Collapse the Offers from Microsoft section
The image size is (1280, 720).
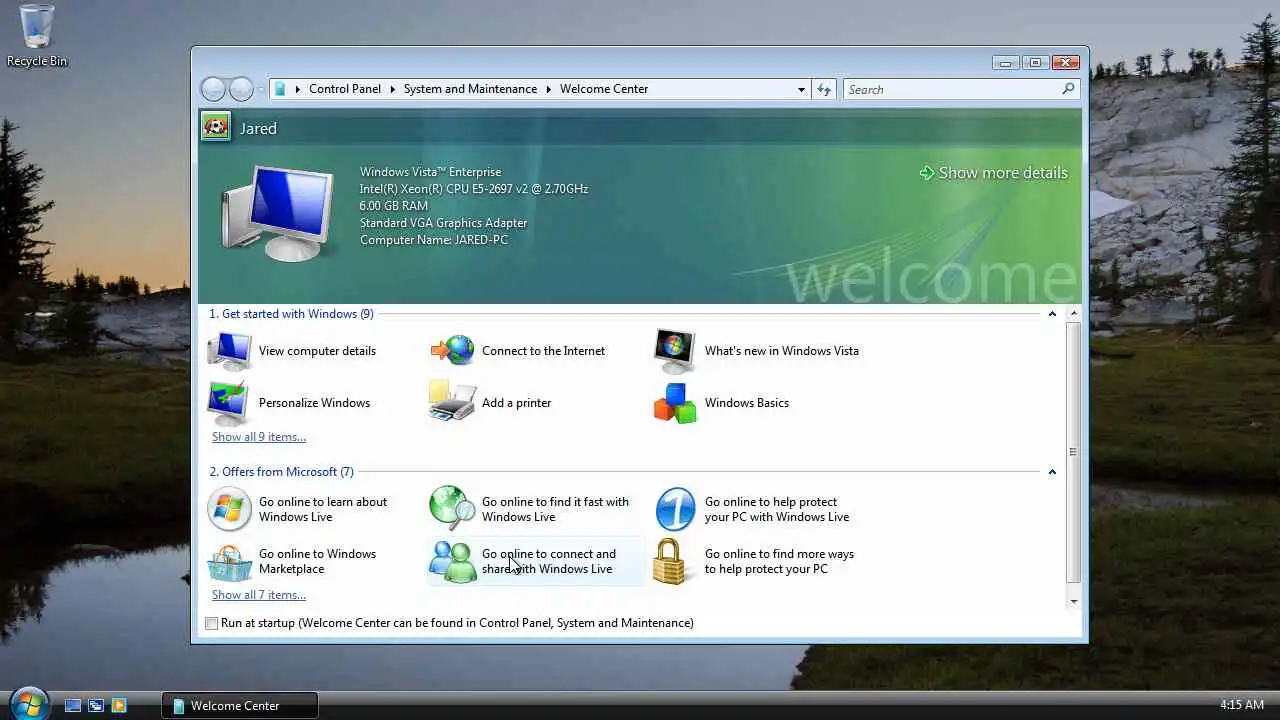click(x=1052, y=472)
